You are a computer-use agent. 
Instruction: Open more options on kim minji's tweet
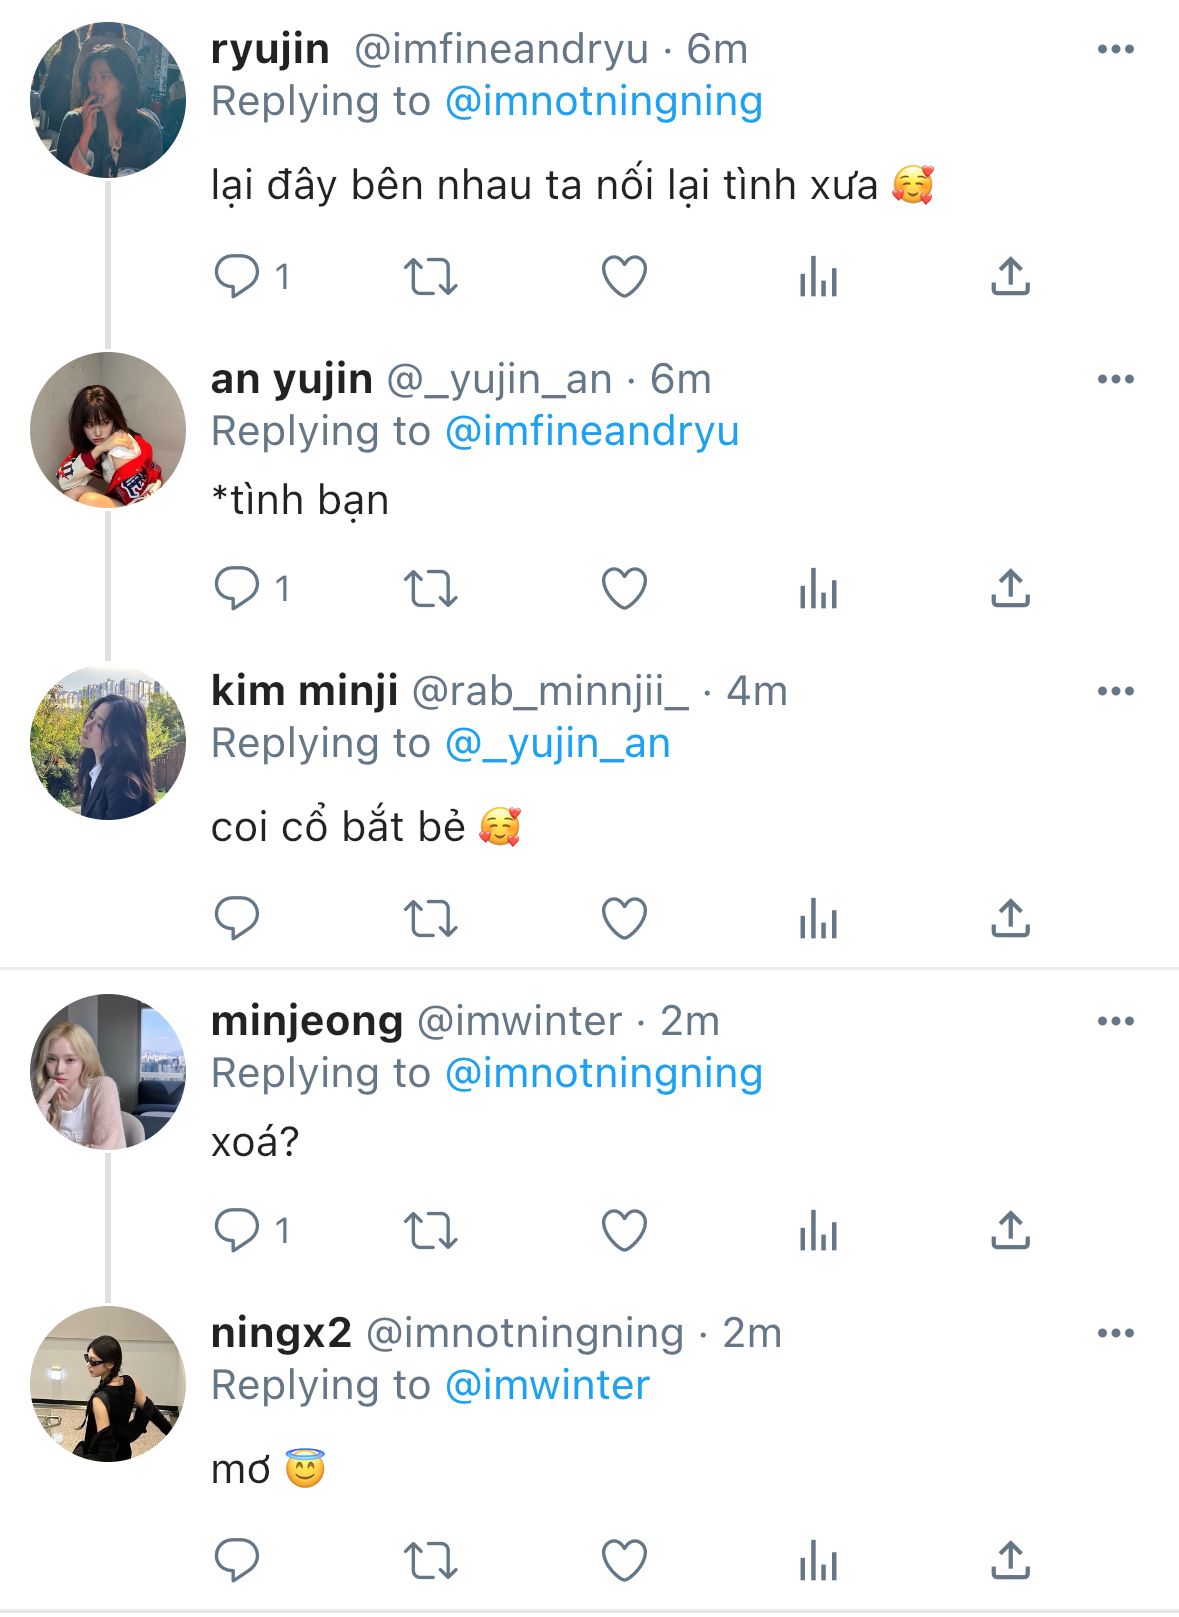click(1115, 691)
